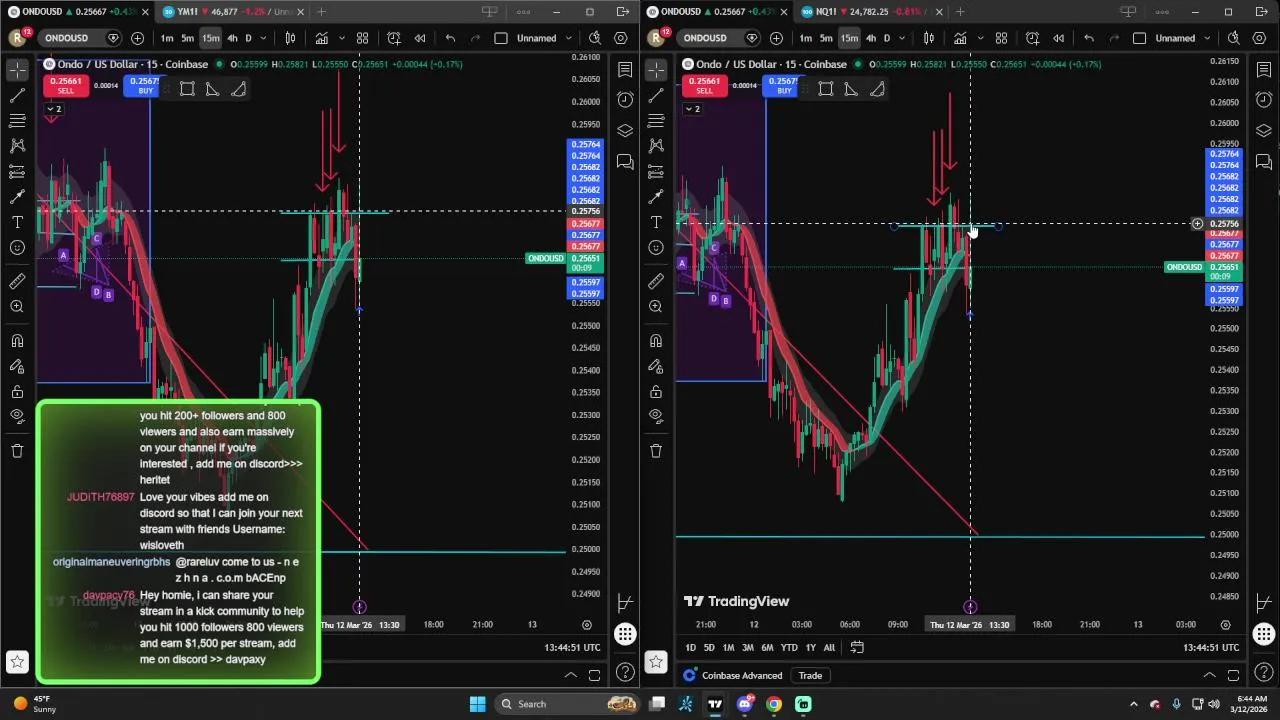
Task: Expand the Coinbase Advanced trading panel upward
Action: (1209, 675)
